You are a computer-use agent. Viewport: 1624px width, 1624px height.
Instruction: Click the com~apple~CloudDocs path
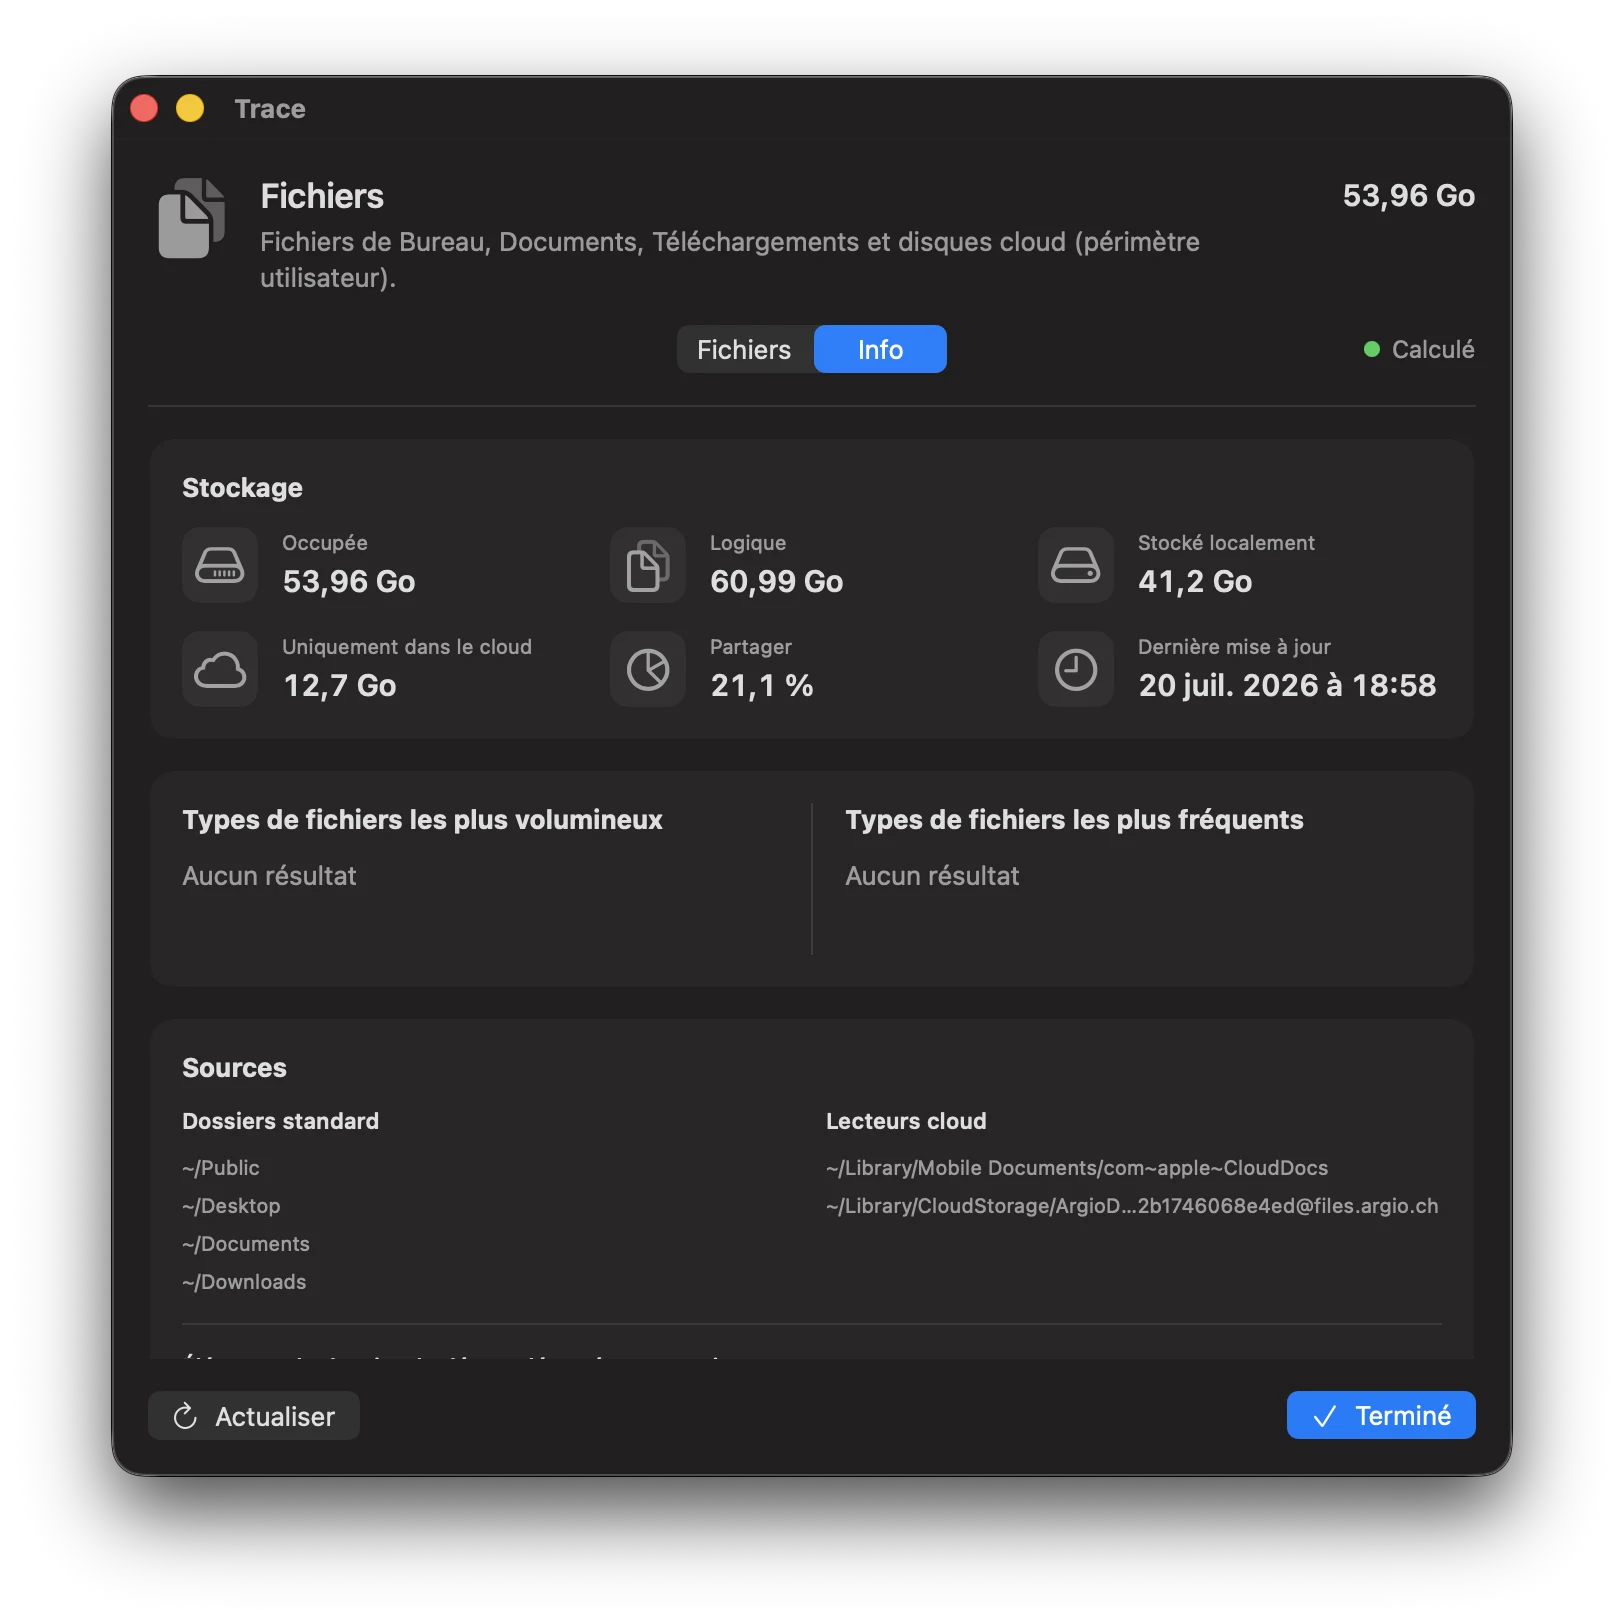point(1077,1168)
